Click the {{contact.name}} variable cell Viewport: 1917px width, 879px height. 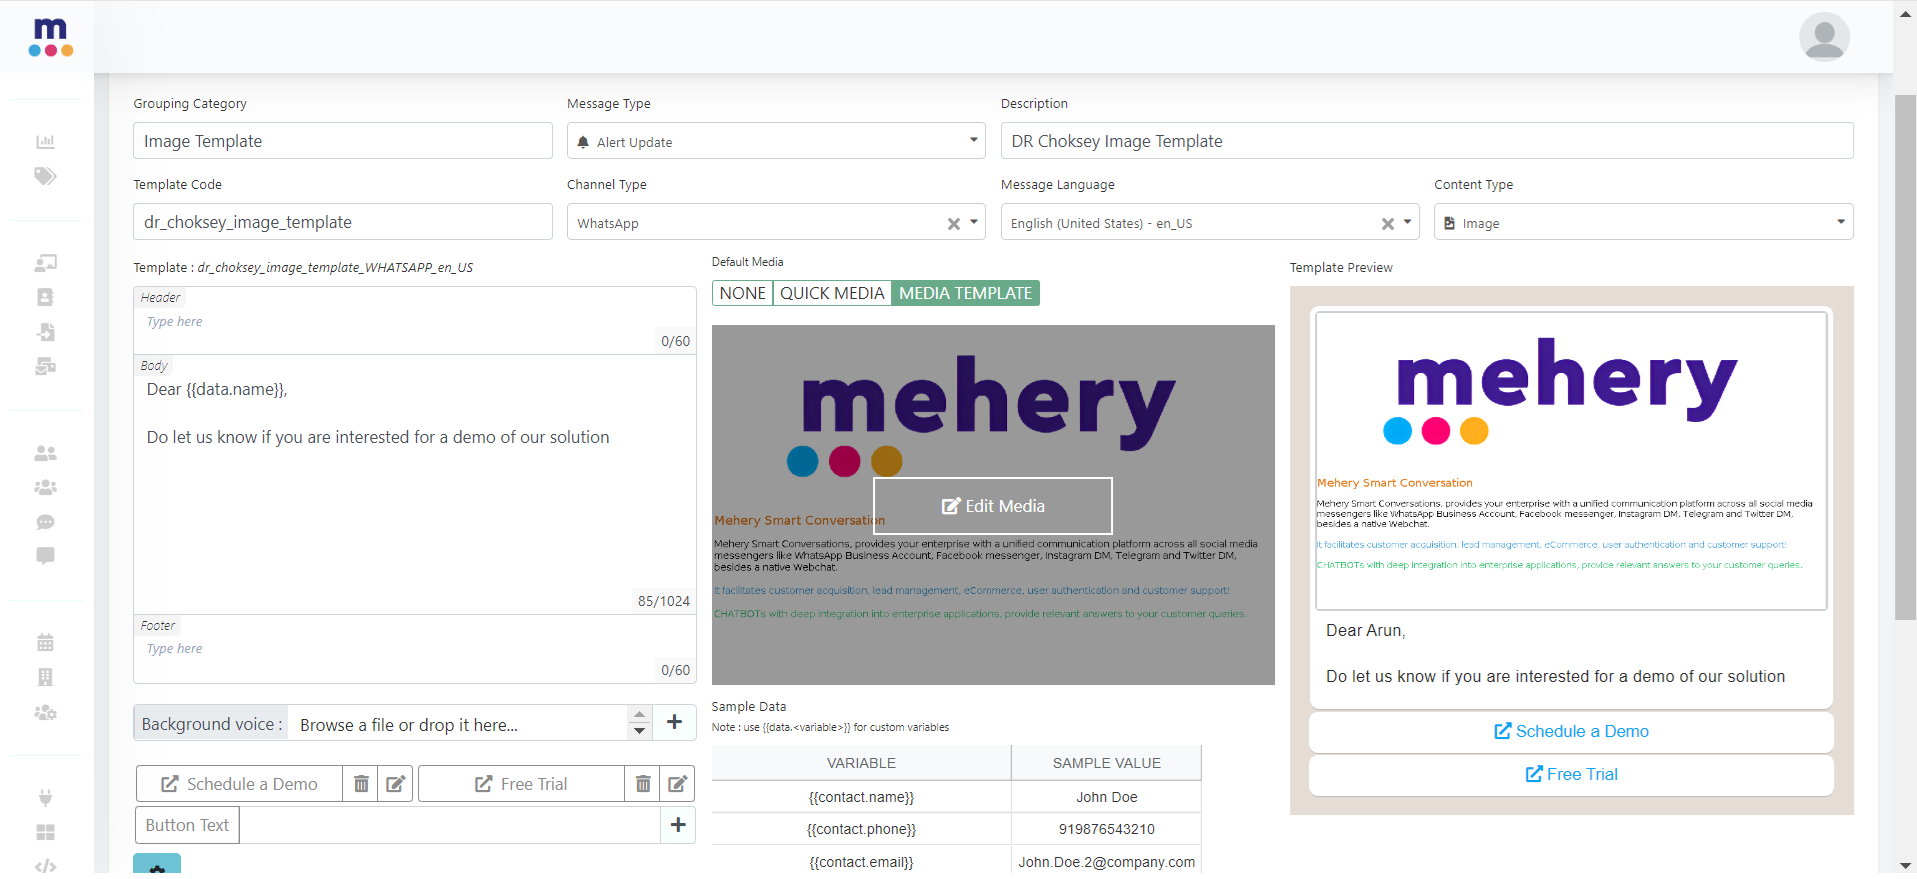[x=861, y=797]
